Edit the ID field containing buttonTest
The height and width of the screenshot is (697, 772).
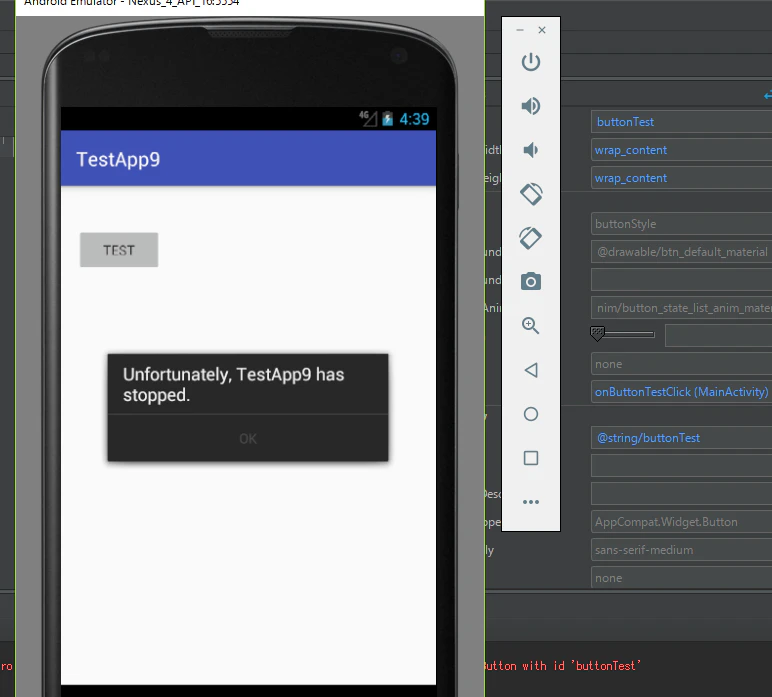coord(681,122)
